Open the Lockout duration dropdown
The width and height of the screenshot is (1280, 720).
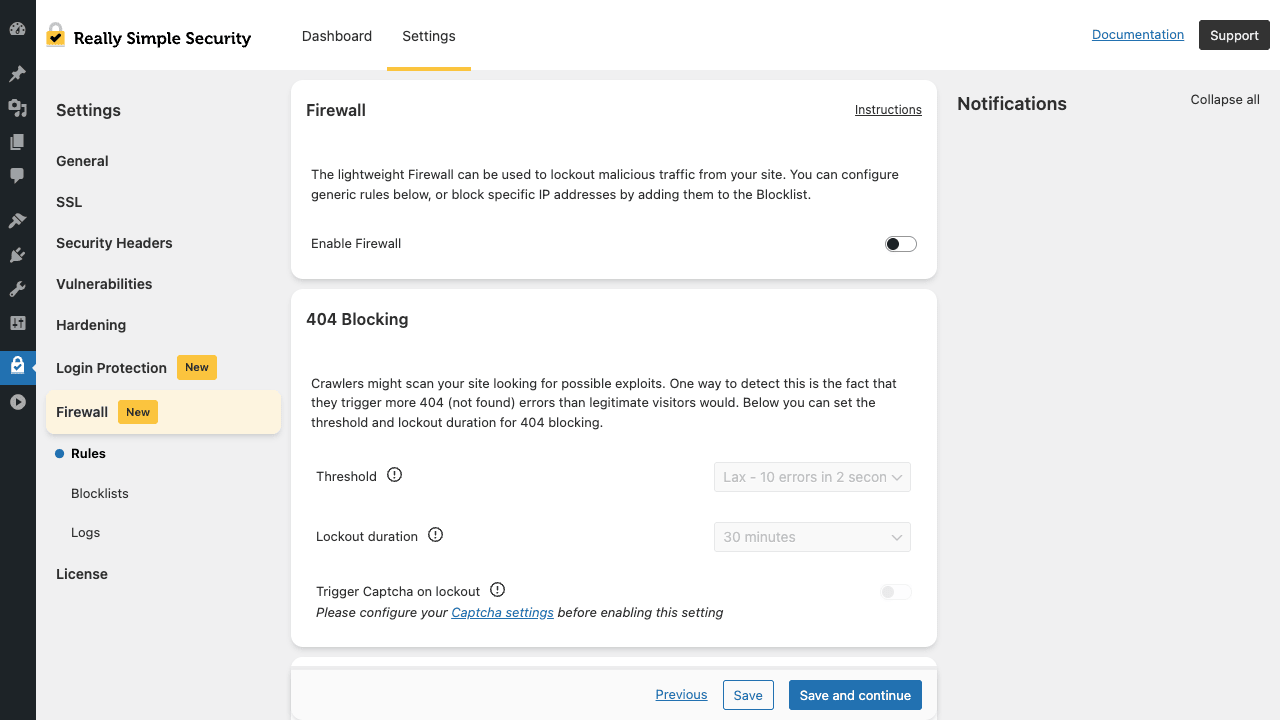[x=812, y=537]
